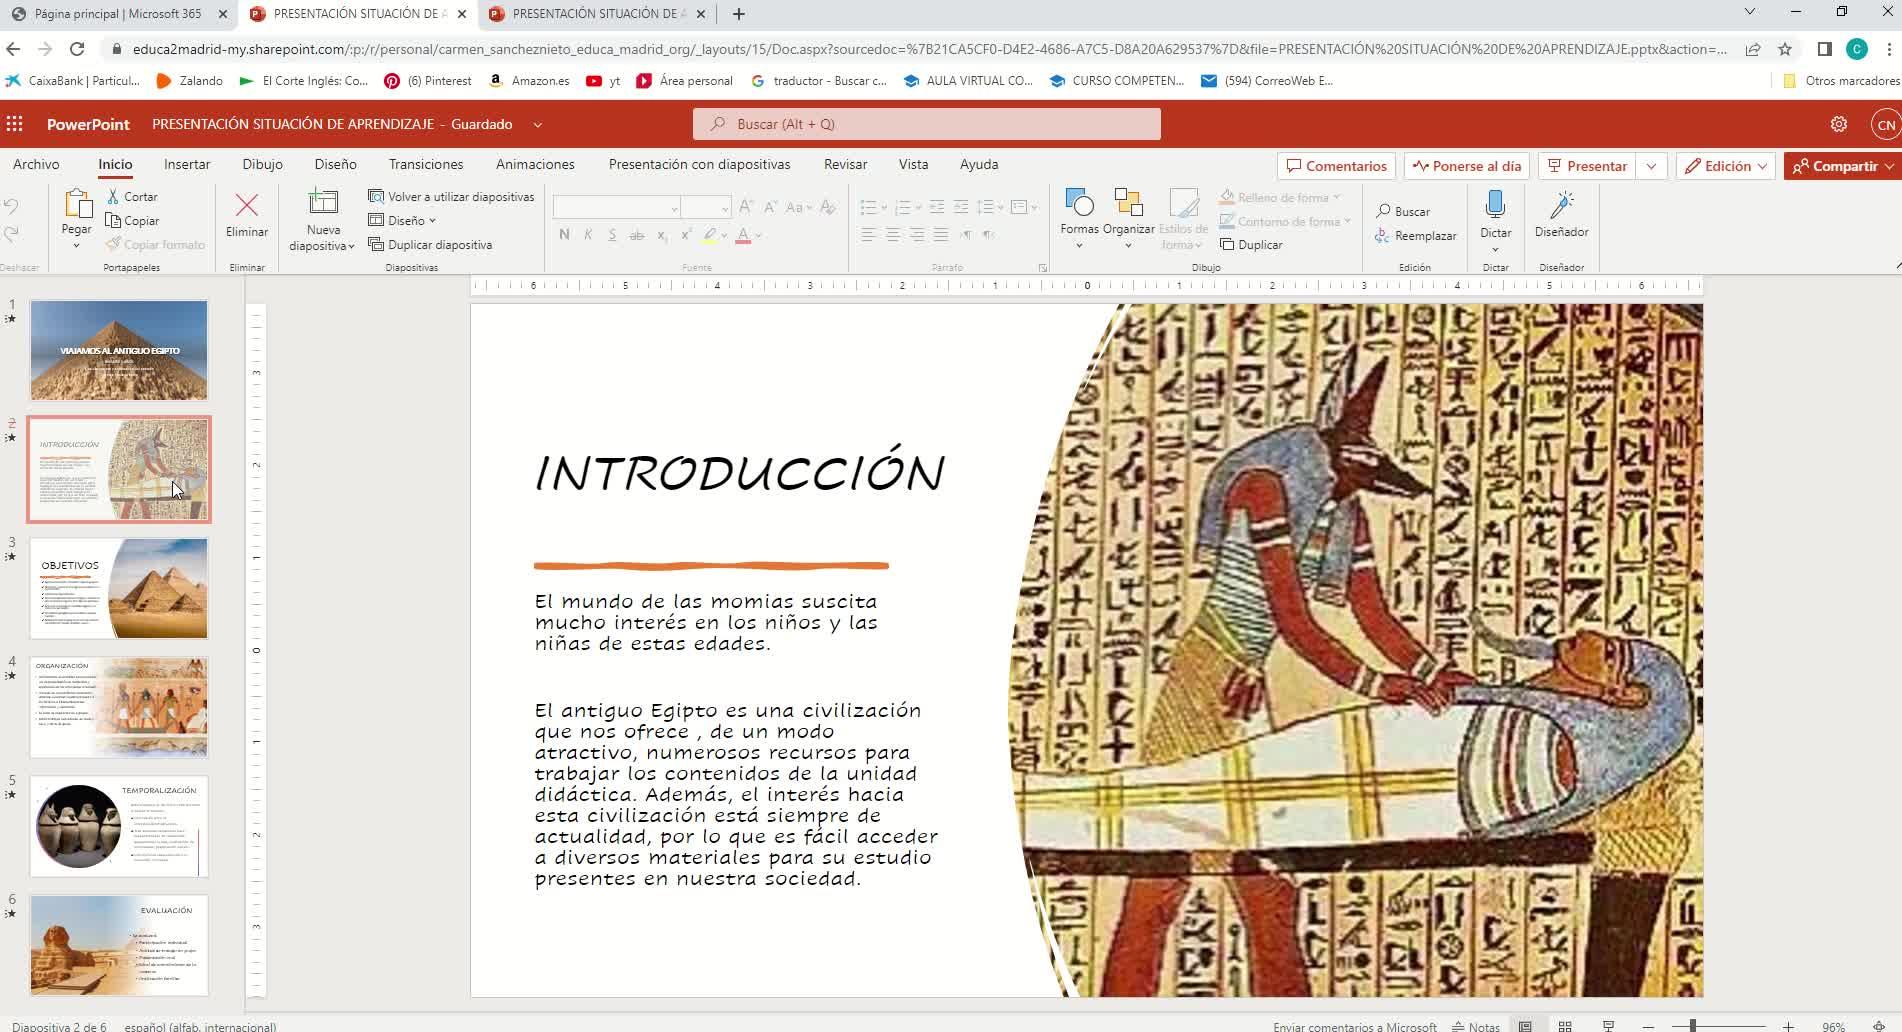Click the Eliminar slide icon
This screenshot has height=1032, width=1902.
point(246,207)
